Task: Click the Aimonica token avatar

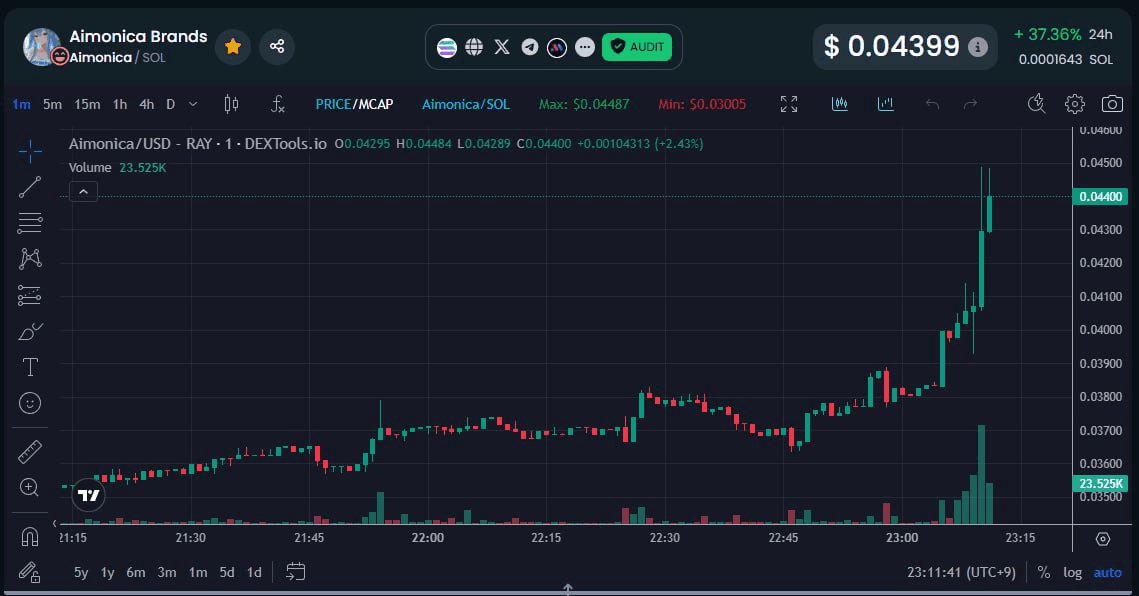Action: (41, 47)
